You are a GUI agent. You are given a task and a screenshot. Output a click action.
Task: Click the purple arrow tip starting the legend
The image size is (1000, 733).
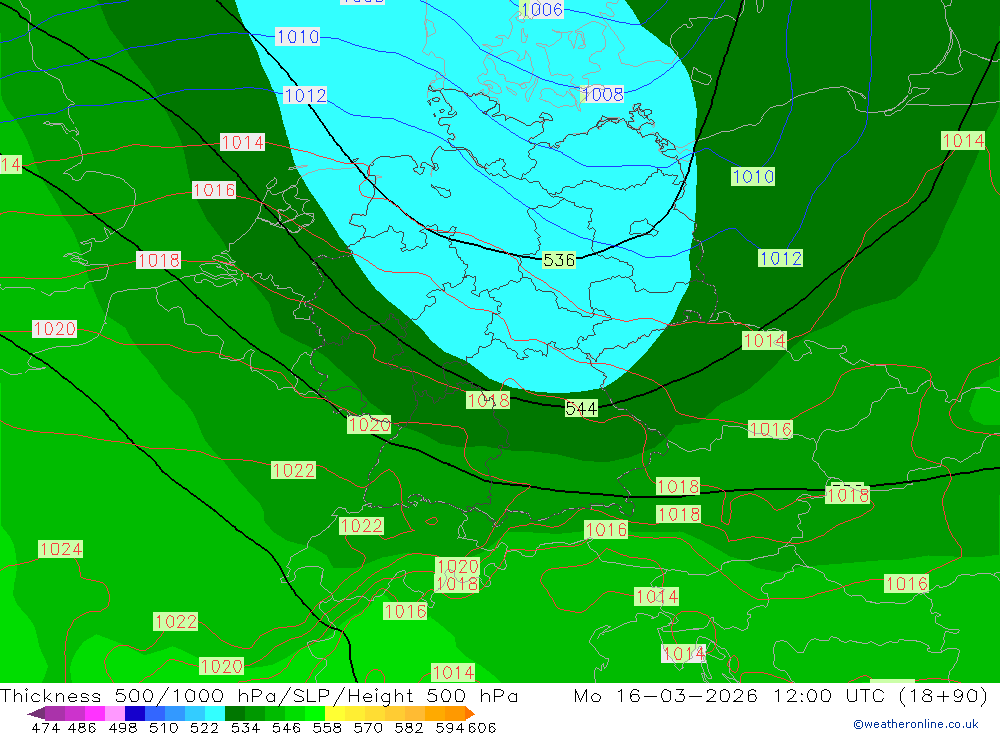36,713
